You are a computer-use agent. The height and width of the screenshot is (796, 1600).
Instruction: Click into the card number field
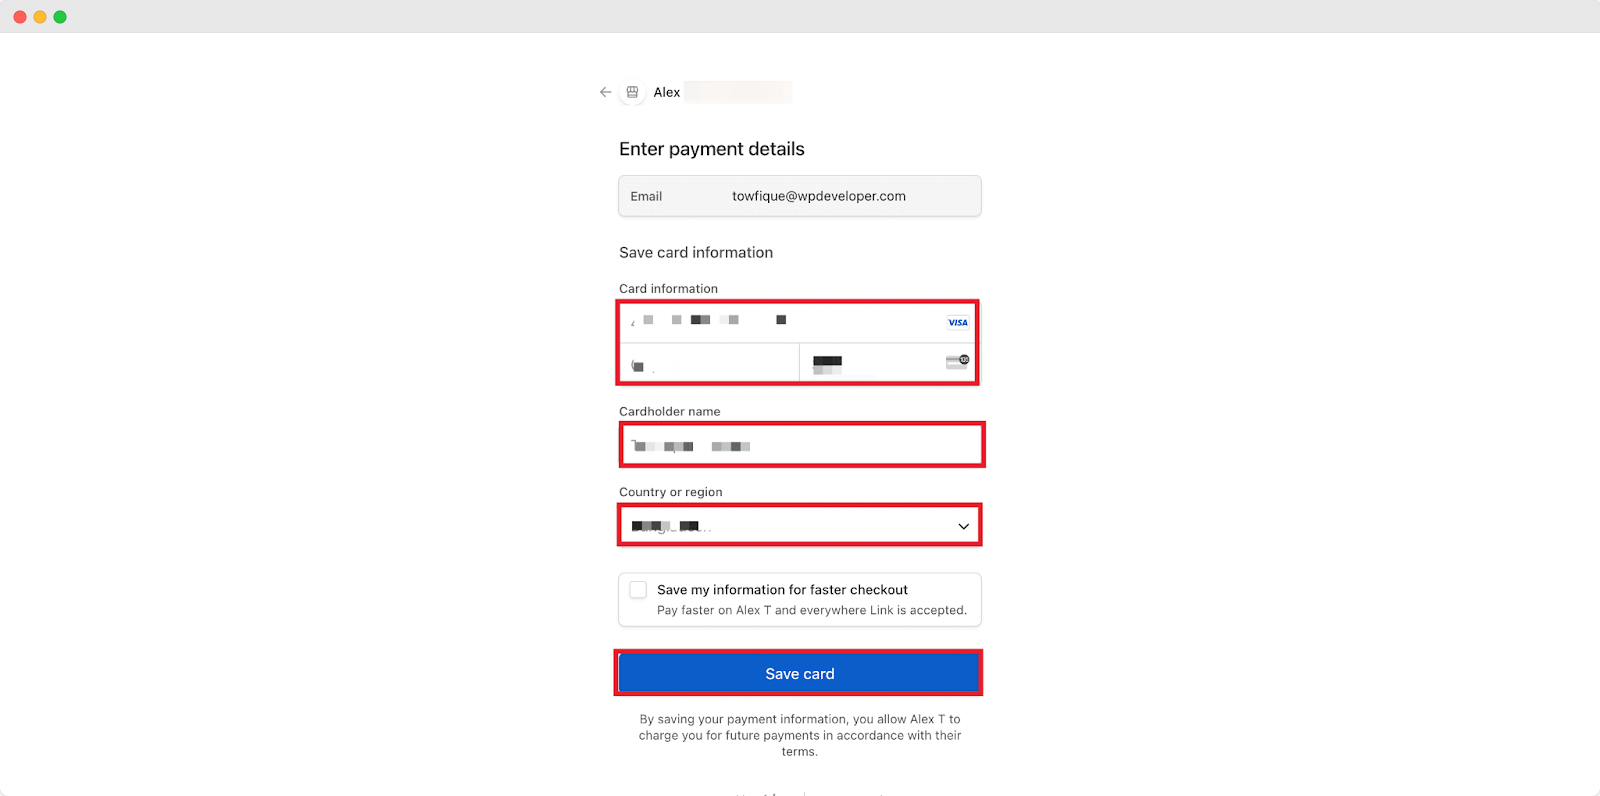pyautogui.click(x=780, y=321)
